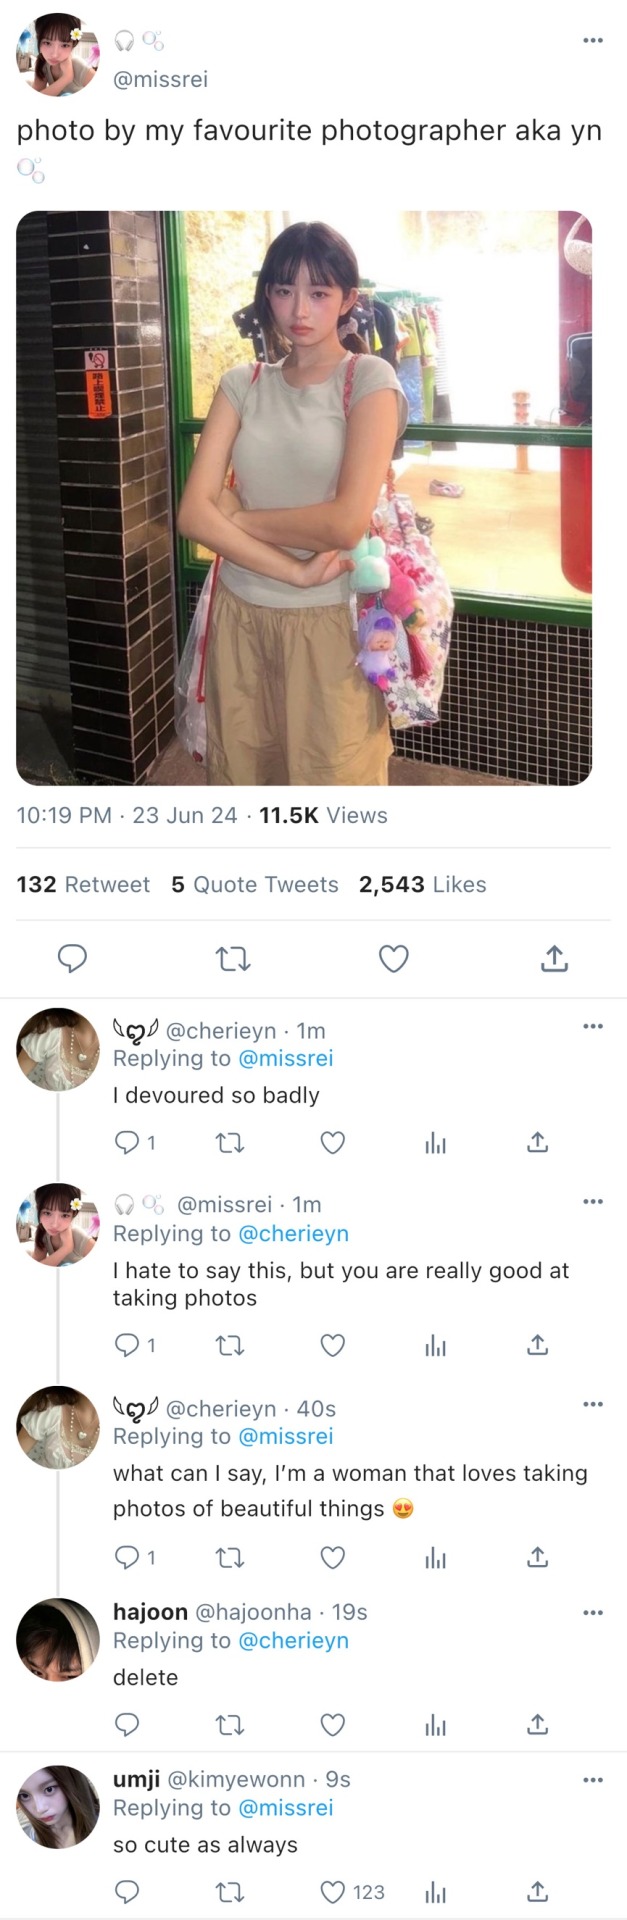Reply to the main tweet by @missrei

pos(72,959)
